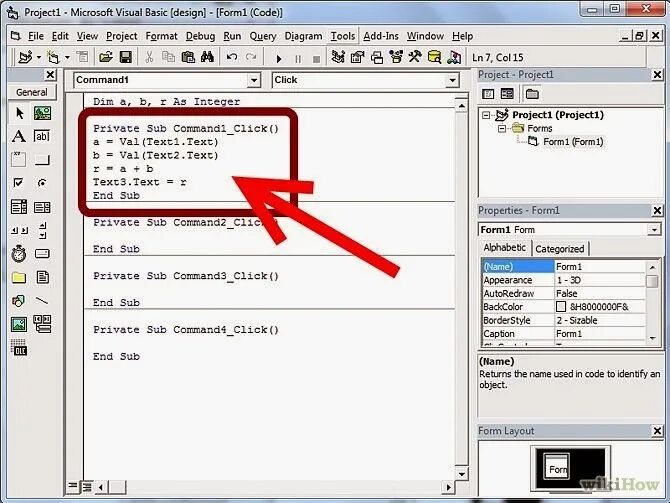The width and height of the screenshot is (670, 503).
Task: Click the Form thumbnail in Form Layout
Action: (557, 467)
